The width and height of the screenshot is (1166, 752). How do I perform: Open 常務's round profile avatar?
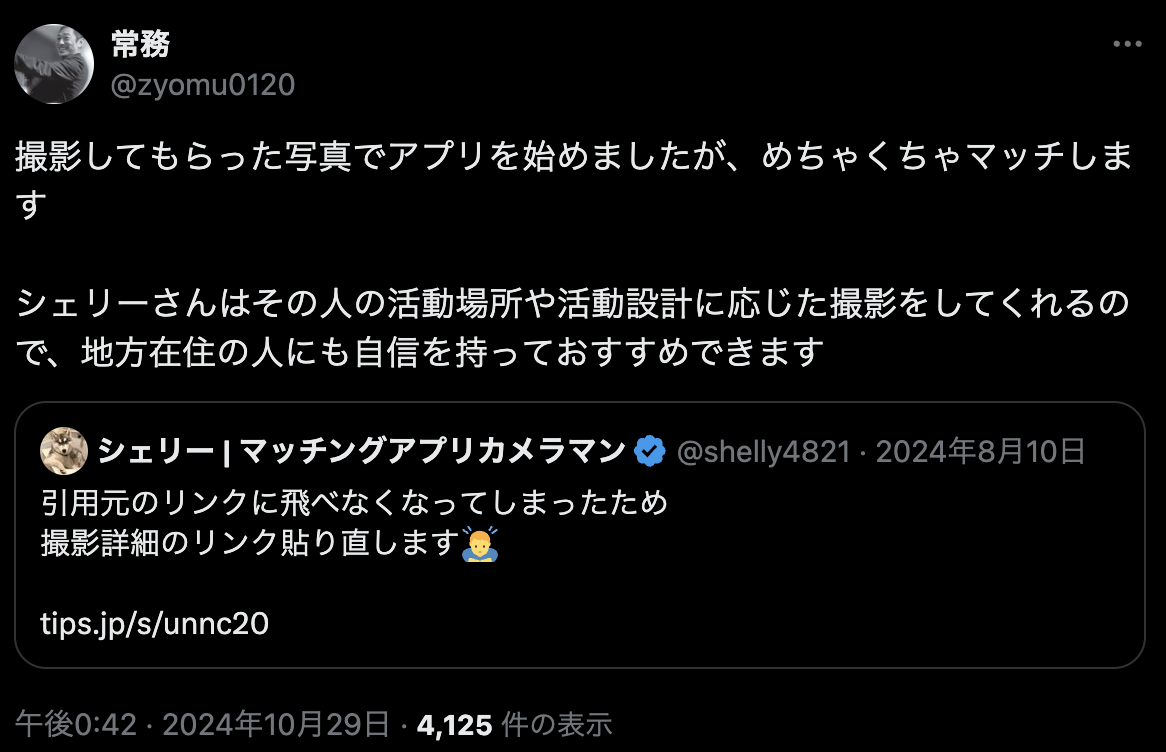coord(54,64)
